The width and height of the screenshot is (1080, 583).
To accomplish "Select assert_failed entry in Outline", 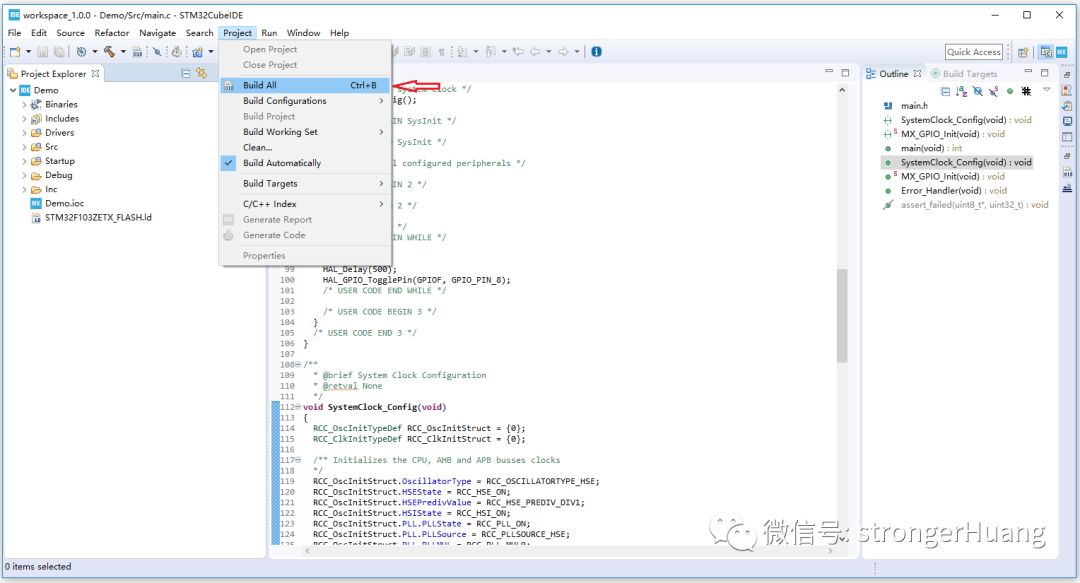I will tap(966, 205).
